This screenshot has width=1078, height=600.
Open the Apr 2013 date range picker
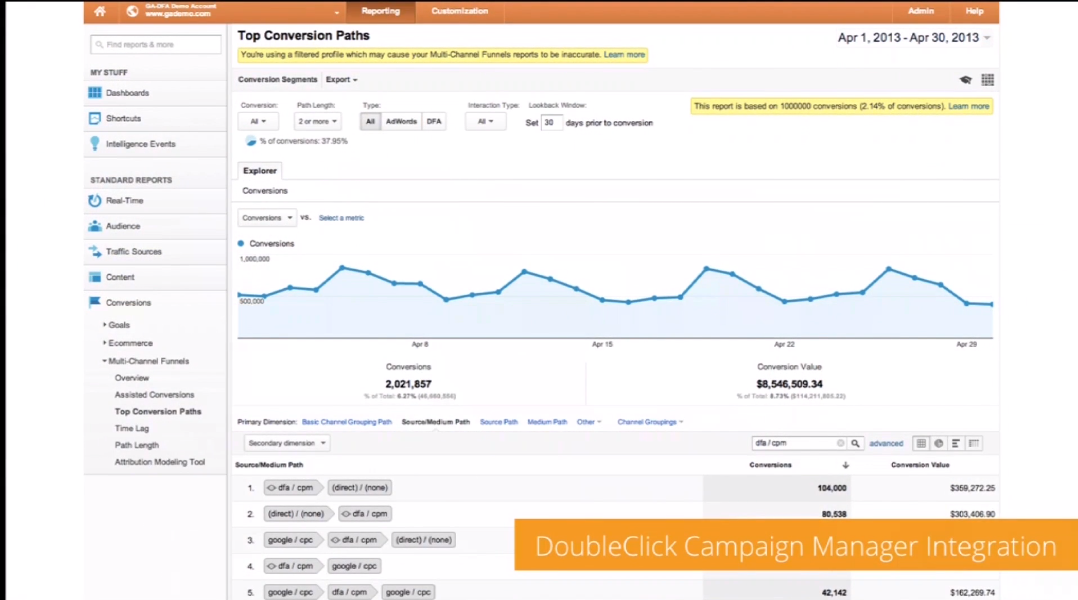914,38
